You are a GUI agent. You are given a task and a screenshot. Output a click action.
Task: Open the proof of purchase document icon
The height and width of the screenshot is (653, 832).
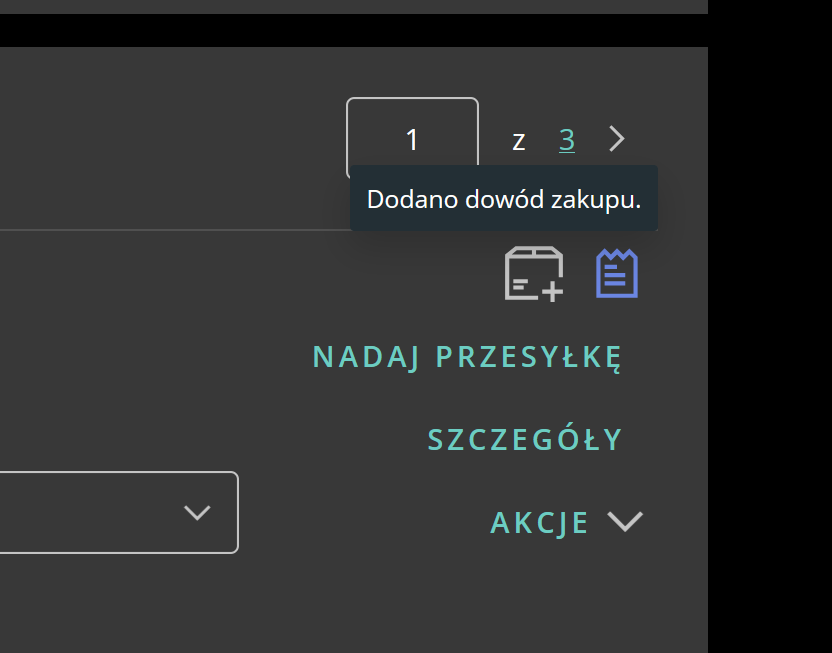(617, 273)
